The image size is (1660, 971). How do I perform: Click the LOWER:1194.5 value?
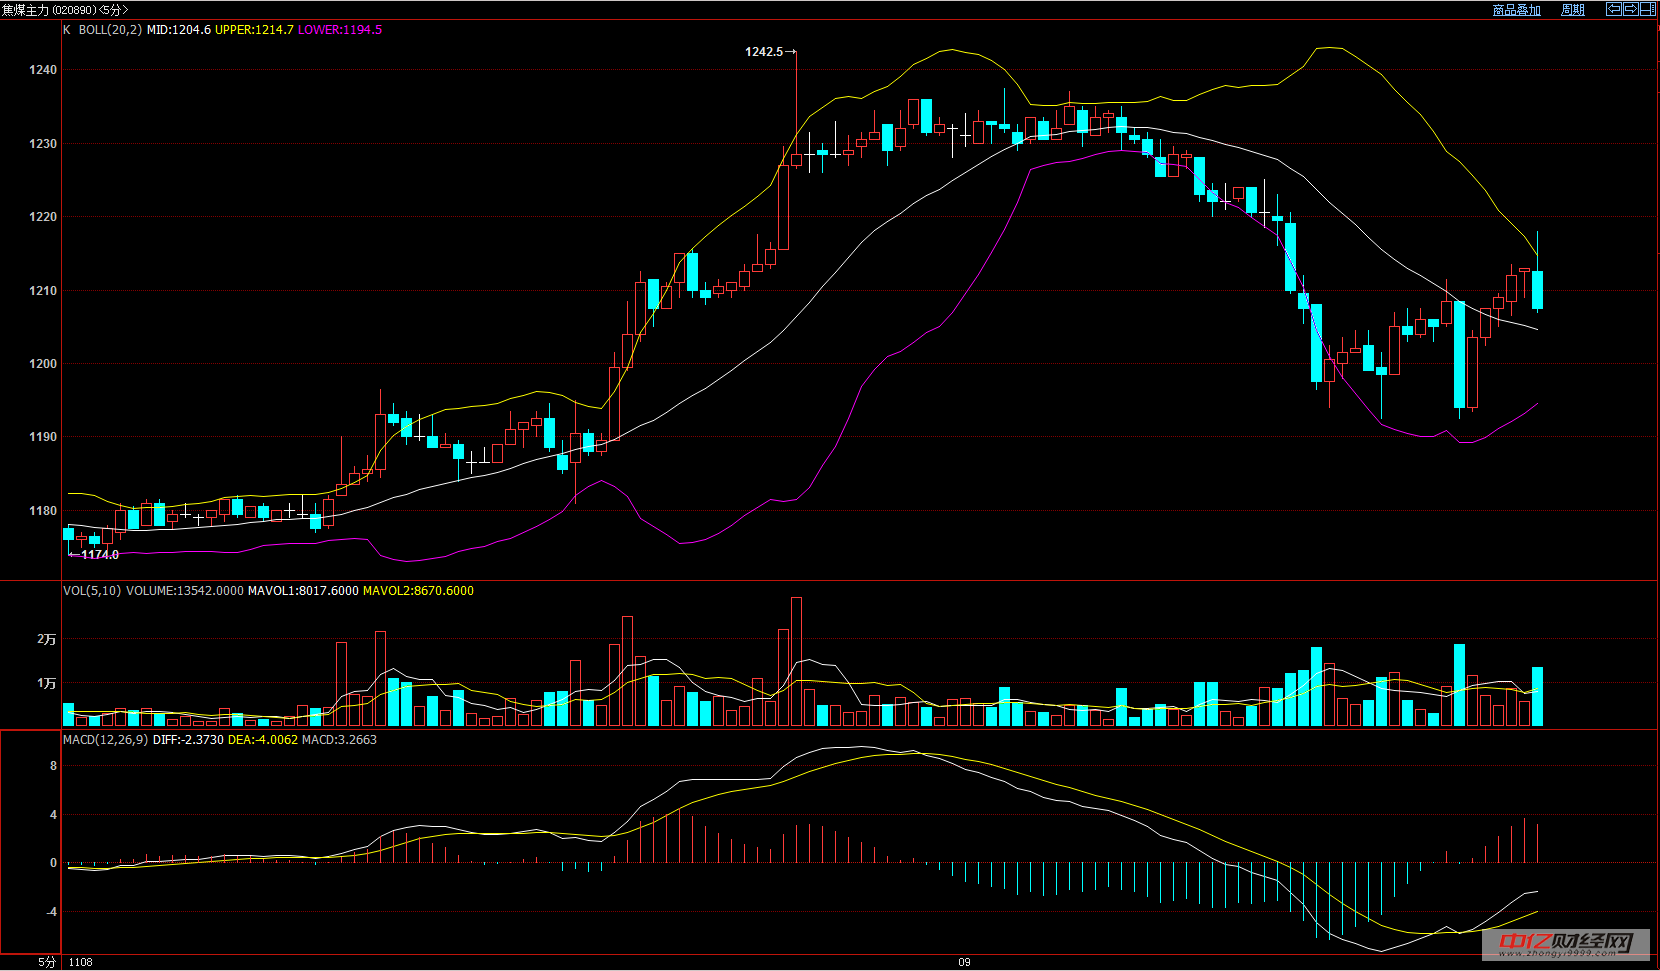340,30
